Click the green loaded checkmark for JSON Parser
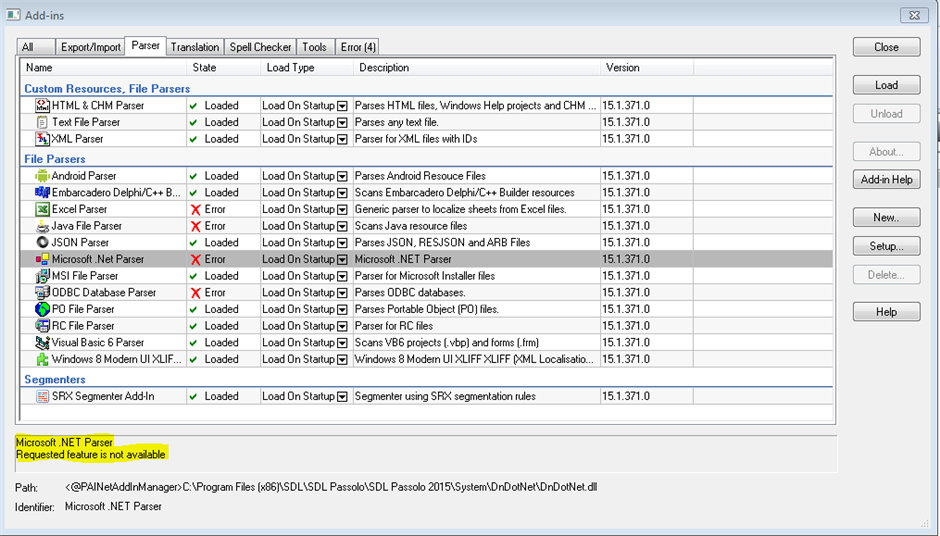Image resolution: width=940 pixels, height=536 pixels. 194,243
